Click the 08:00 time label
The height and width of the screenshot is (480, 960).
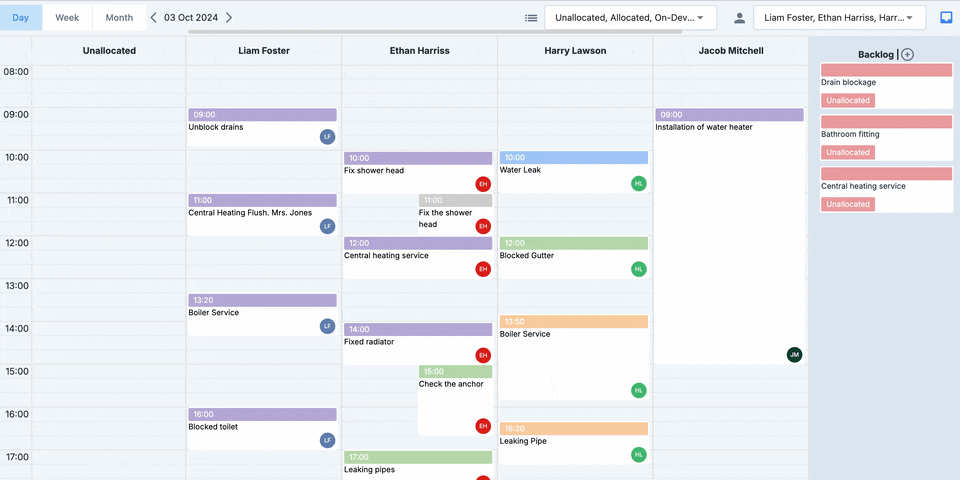(x=16, y=72)
